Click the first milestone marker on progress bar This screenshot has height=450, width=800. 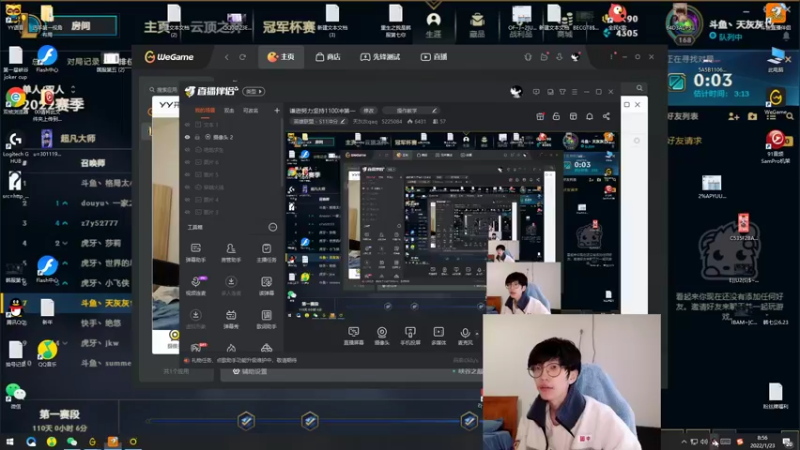[x=246, y=421]
